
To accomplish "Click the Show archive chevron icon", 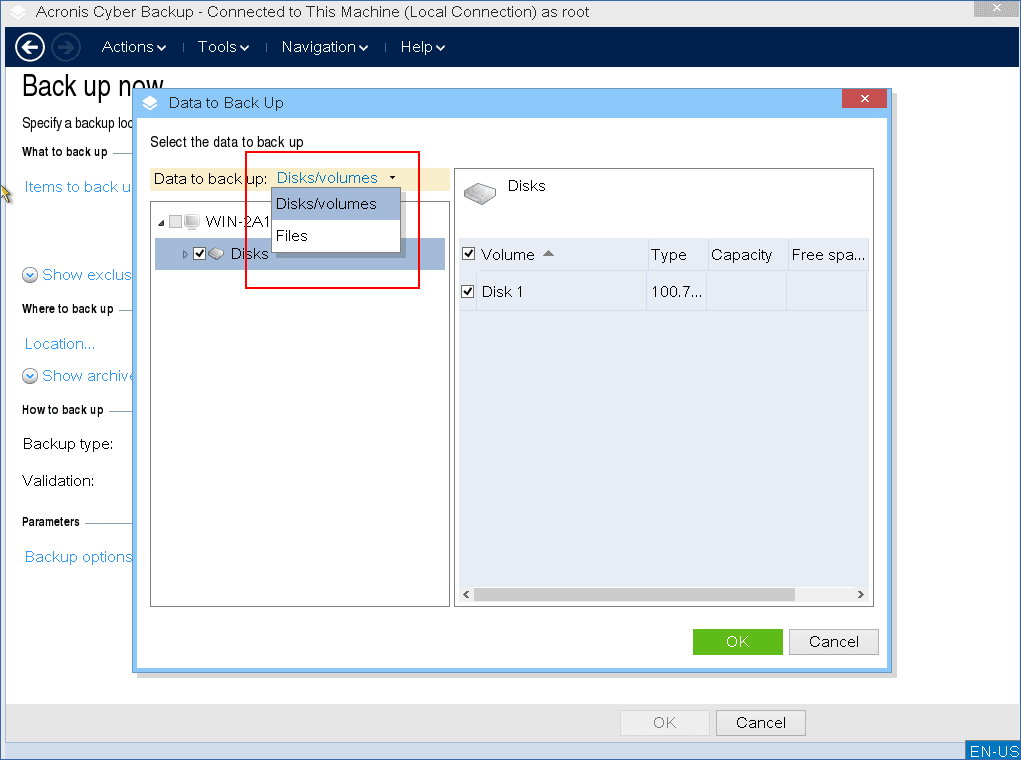I will (30, 376).
